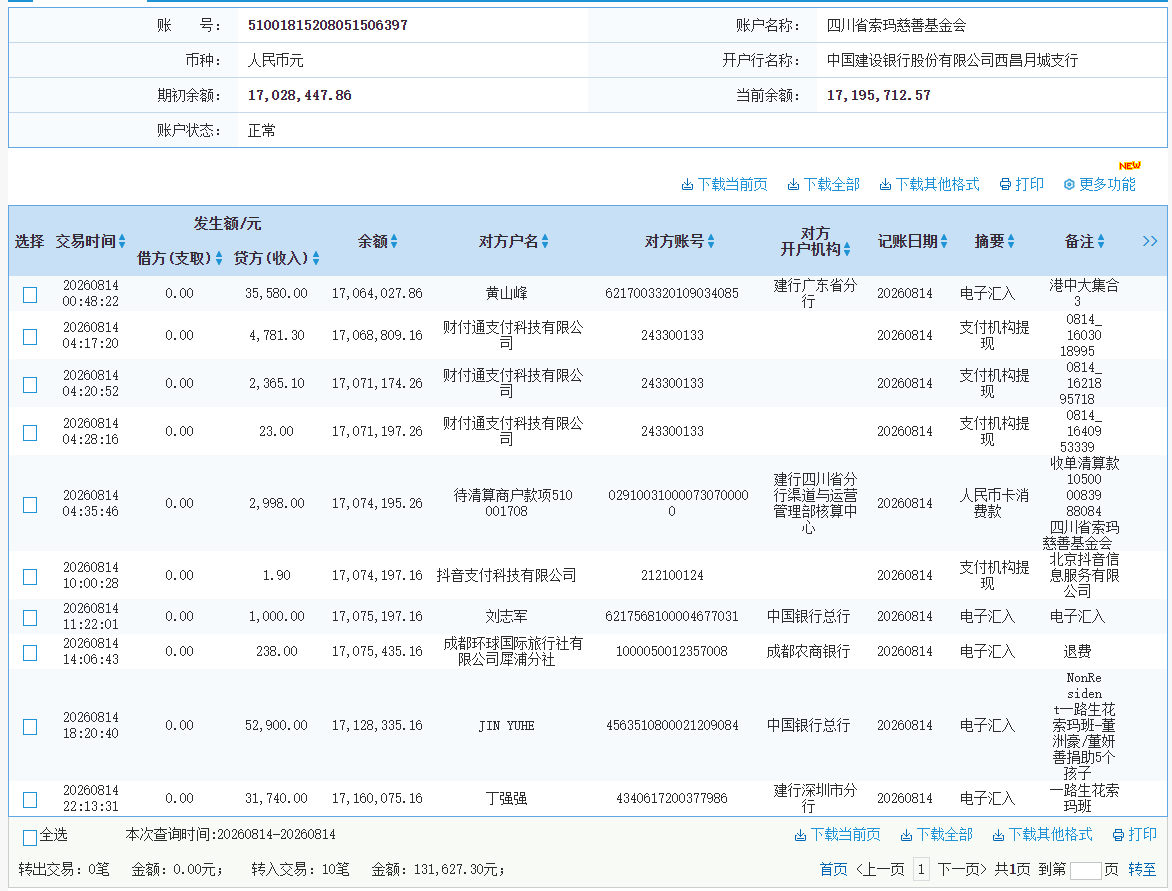Viewport: 1172px width, 891px height.
Task: Click bottom 下载全部 link
Action: [x=937, y=835]
